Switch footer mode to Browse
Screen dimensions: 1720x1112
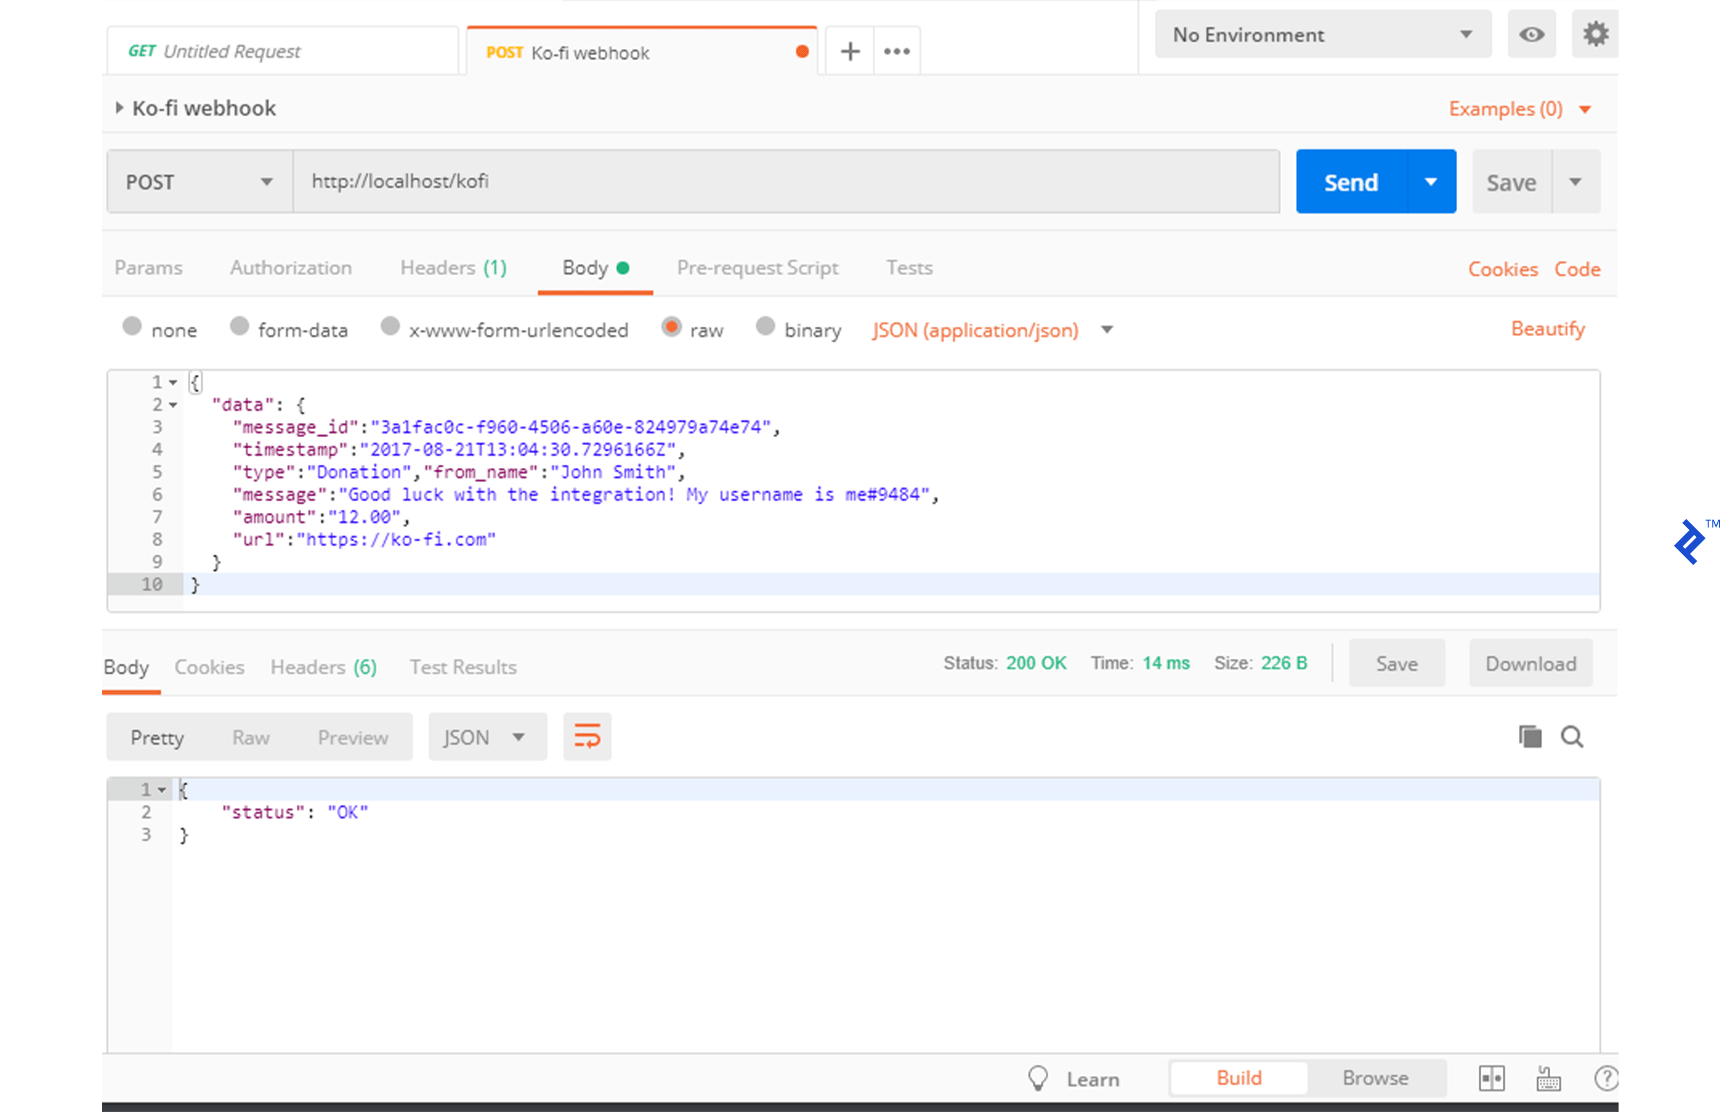click(x=1375, y=1078)
